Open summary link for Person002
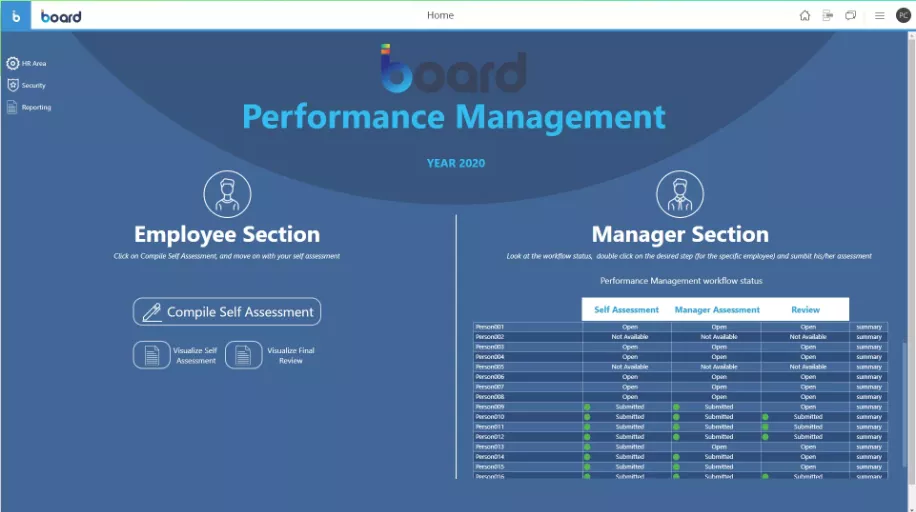916x512 pixels. point(869,337)
